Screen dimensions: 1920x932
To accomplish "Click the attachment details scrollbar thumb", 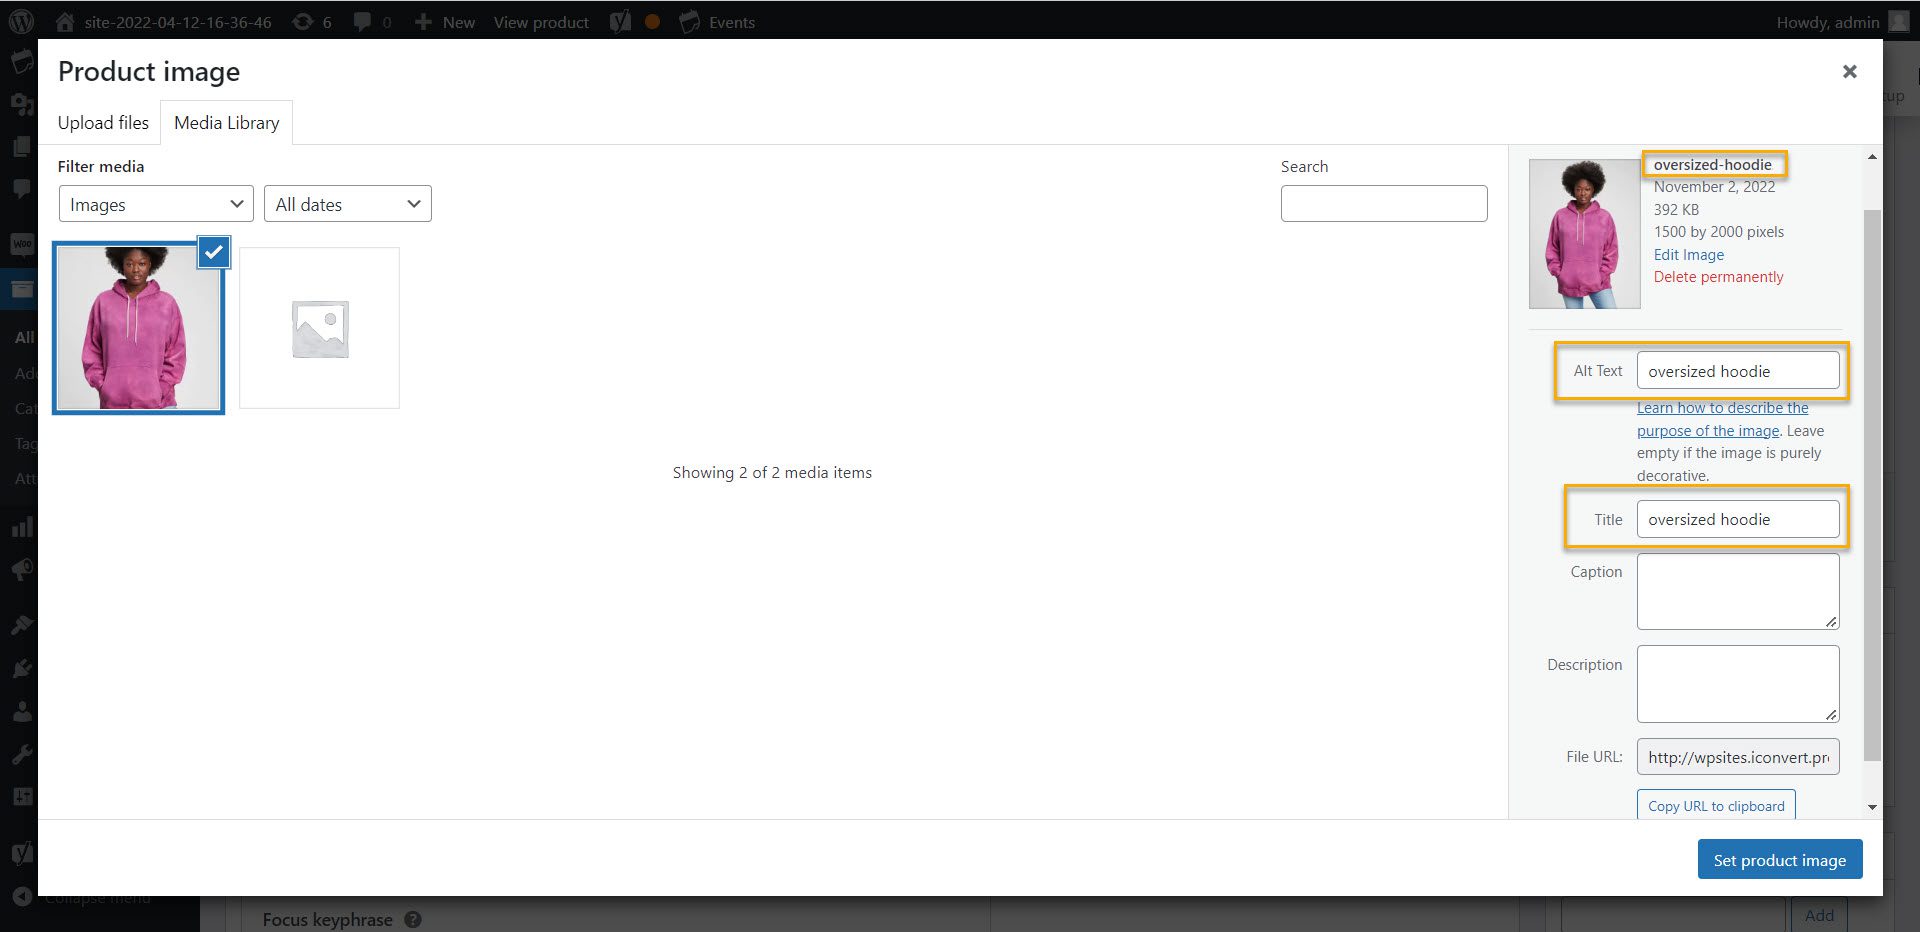I will tap(1872, 485).
